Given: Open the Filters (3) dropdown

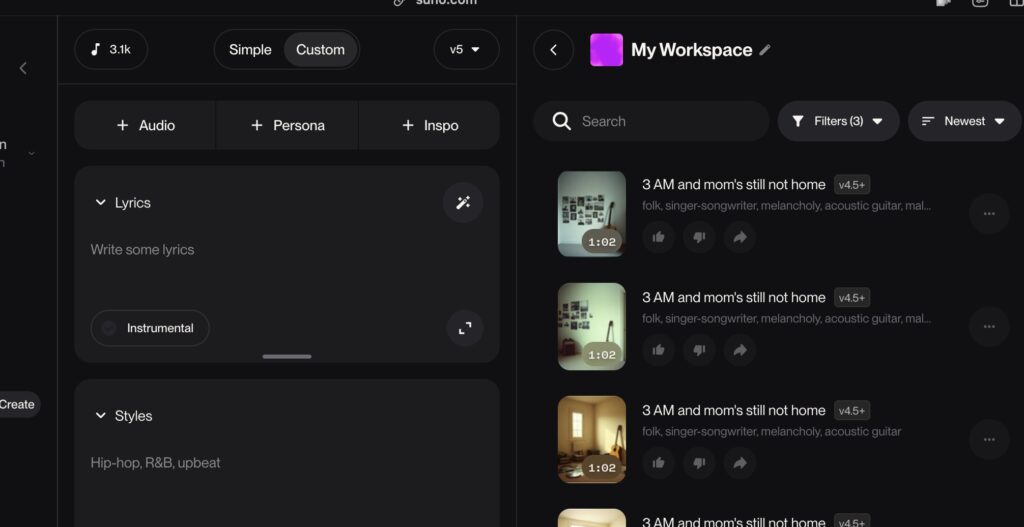Looking at the screenshot, I should click(838, 121).
